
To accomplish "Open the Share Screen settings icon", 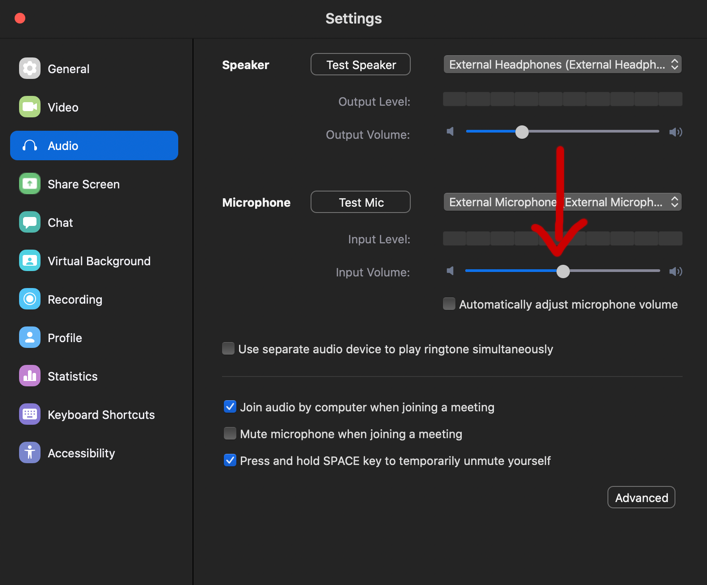I will tap(30, 184).
